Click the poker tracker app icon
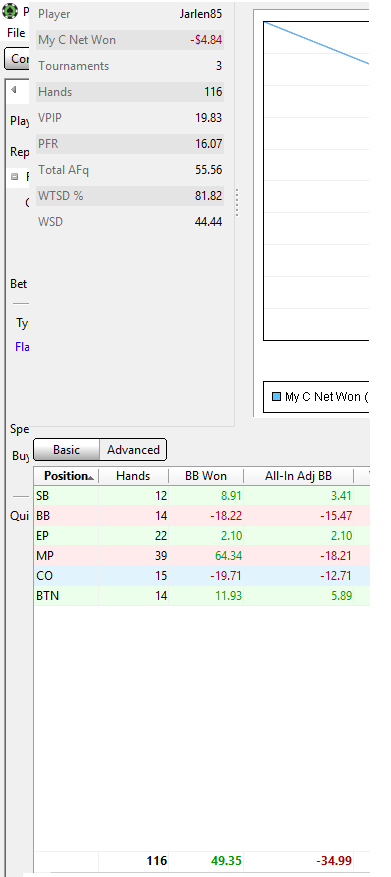 (10, 10)
